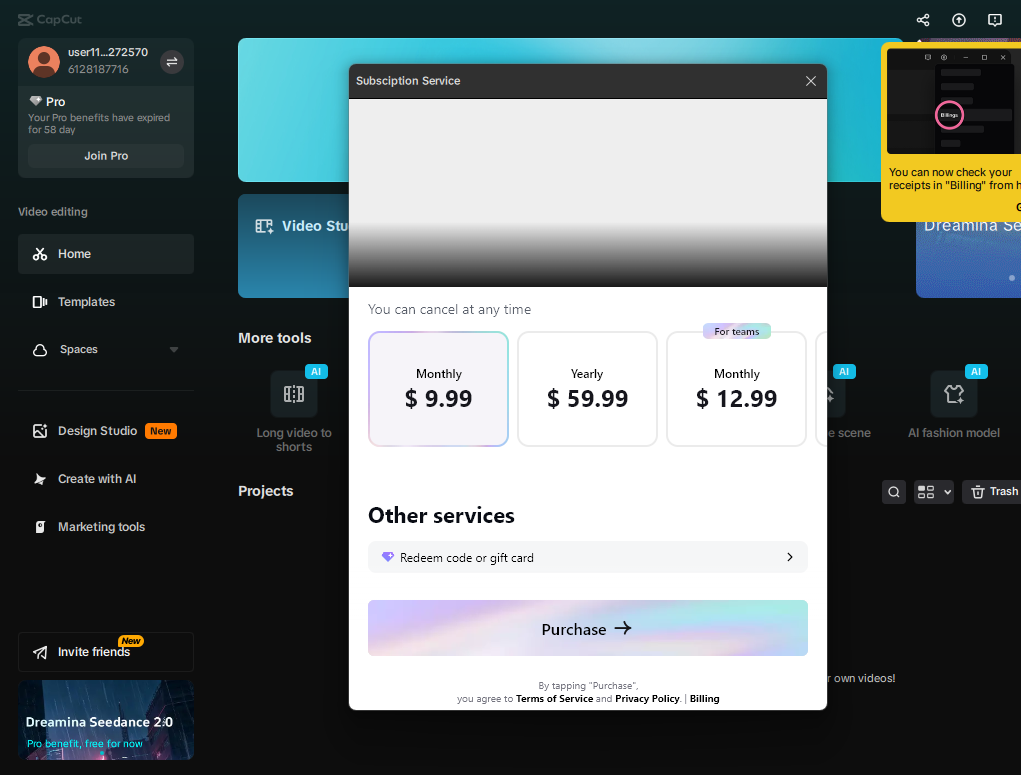Image resolution: width=1021 pixels, height=775 pixels.
Task: Open the Privacy Policy link
Action: tap(647, 698)
